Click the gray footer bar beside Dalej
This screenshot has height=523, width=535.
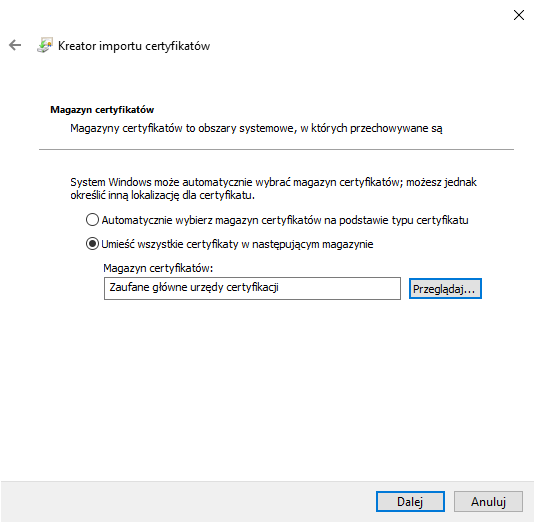(188, 502)
